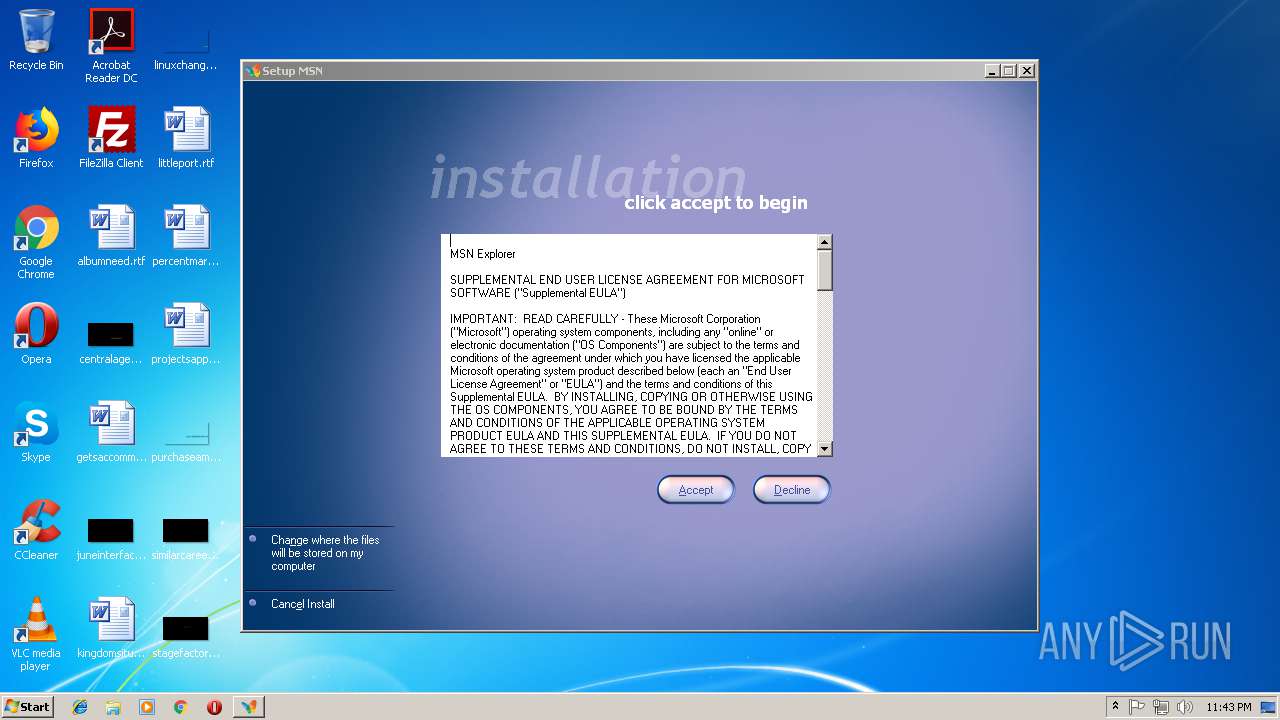
Task: Select the getsaccomm... document icon
Action: coord(111,432)
